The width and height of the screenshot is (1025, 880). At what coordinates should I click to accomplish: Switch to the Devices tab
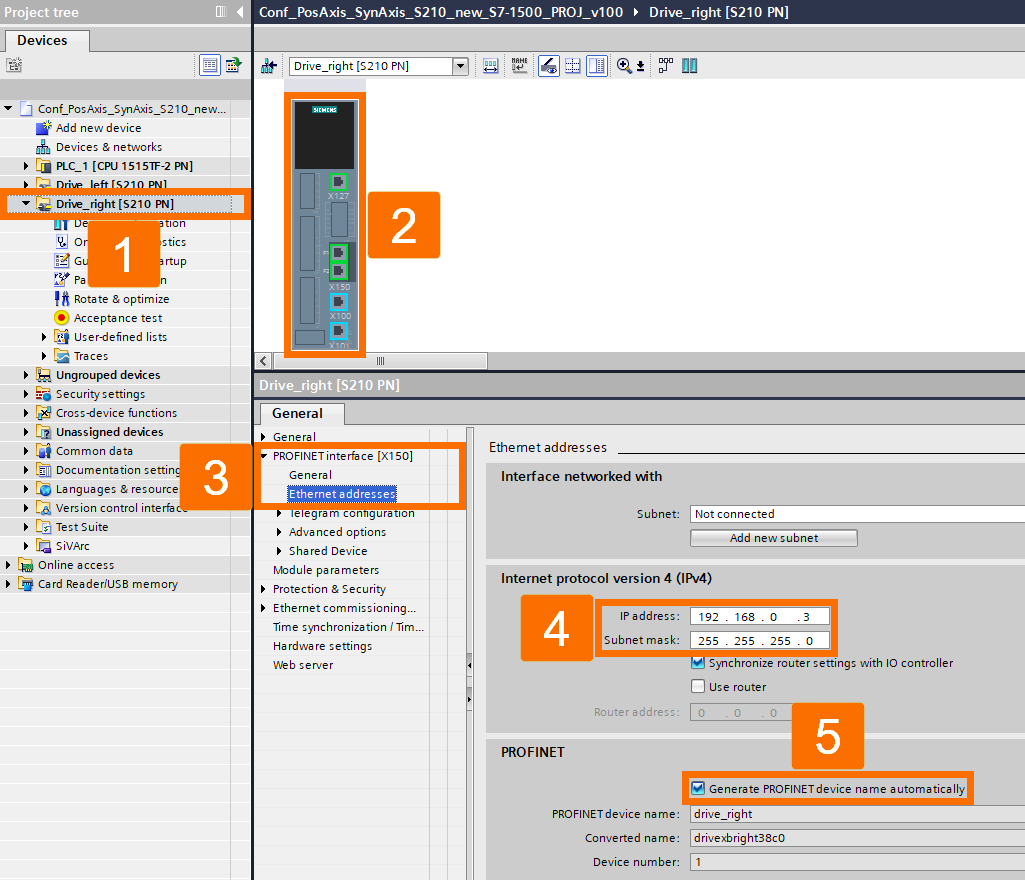[46, 41]
